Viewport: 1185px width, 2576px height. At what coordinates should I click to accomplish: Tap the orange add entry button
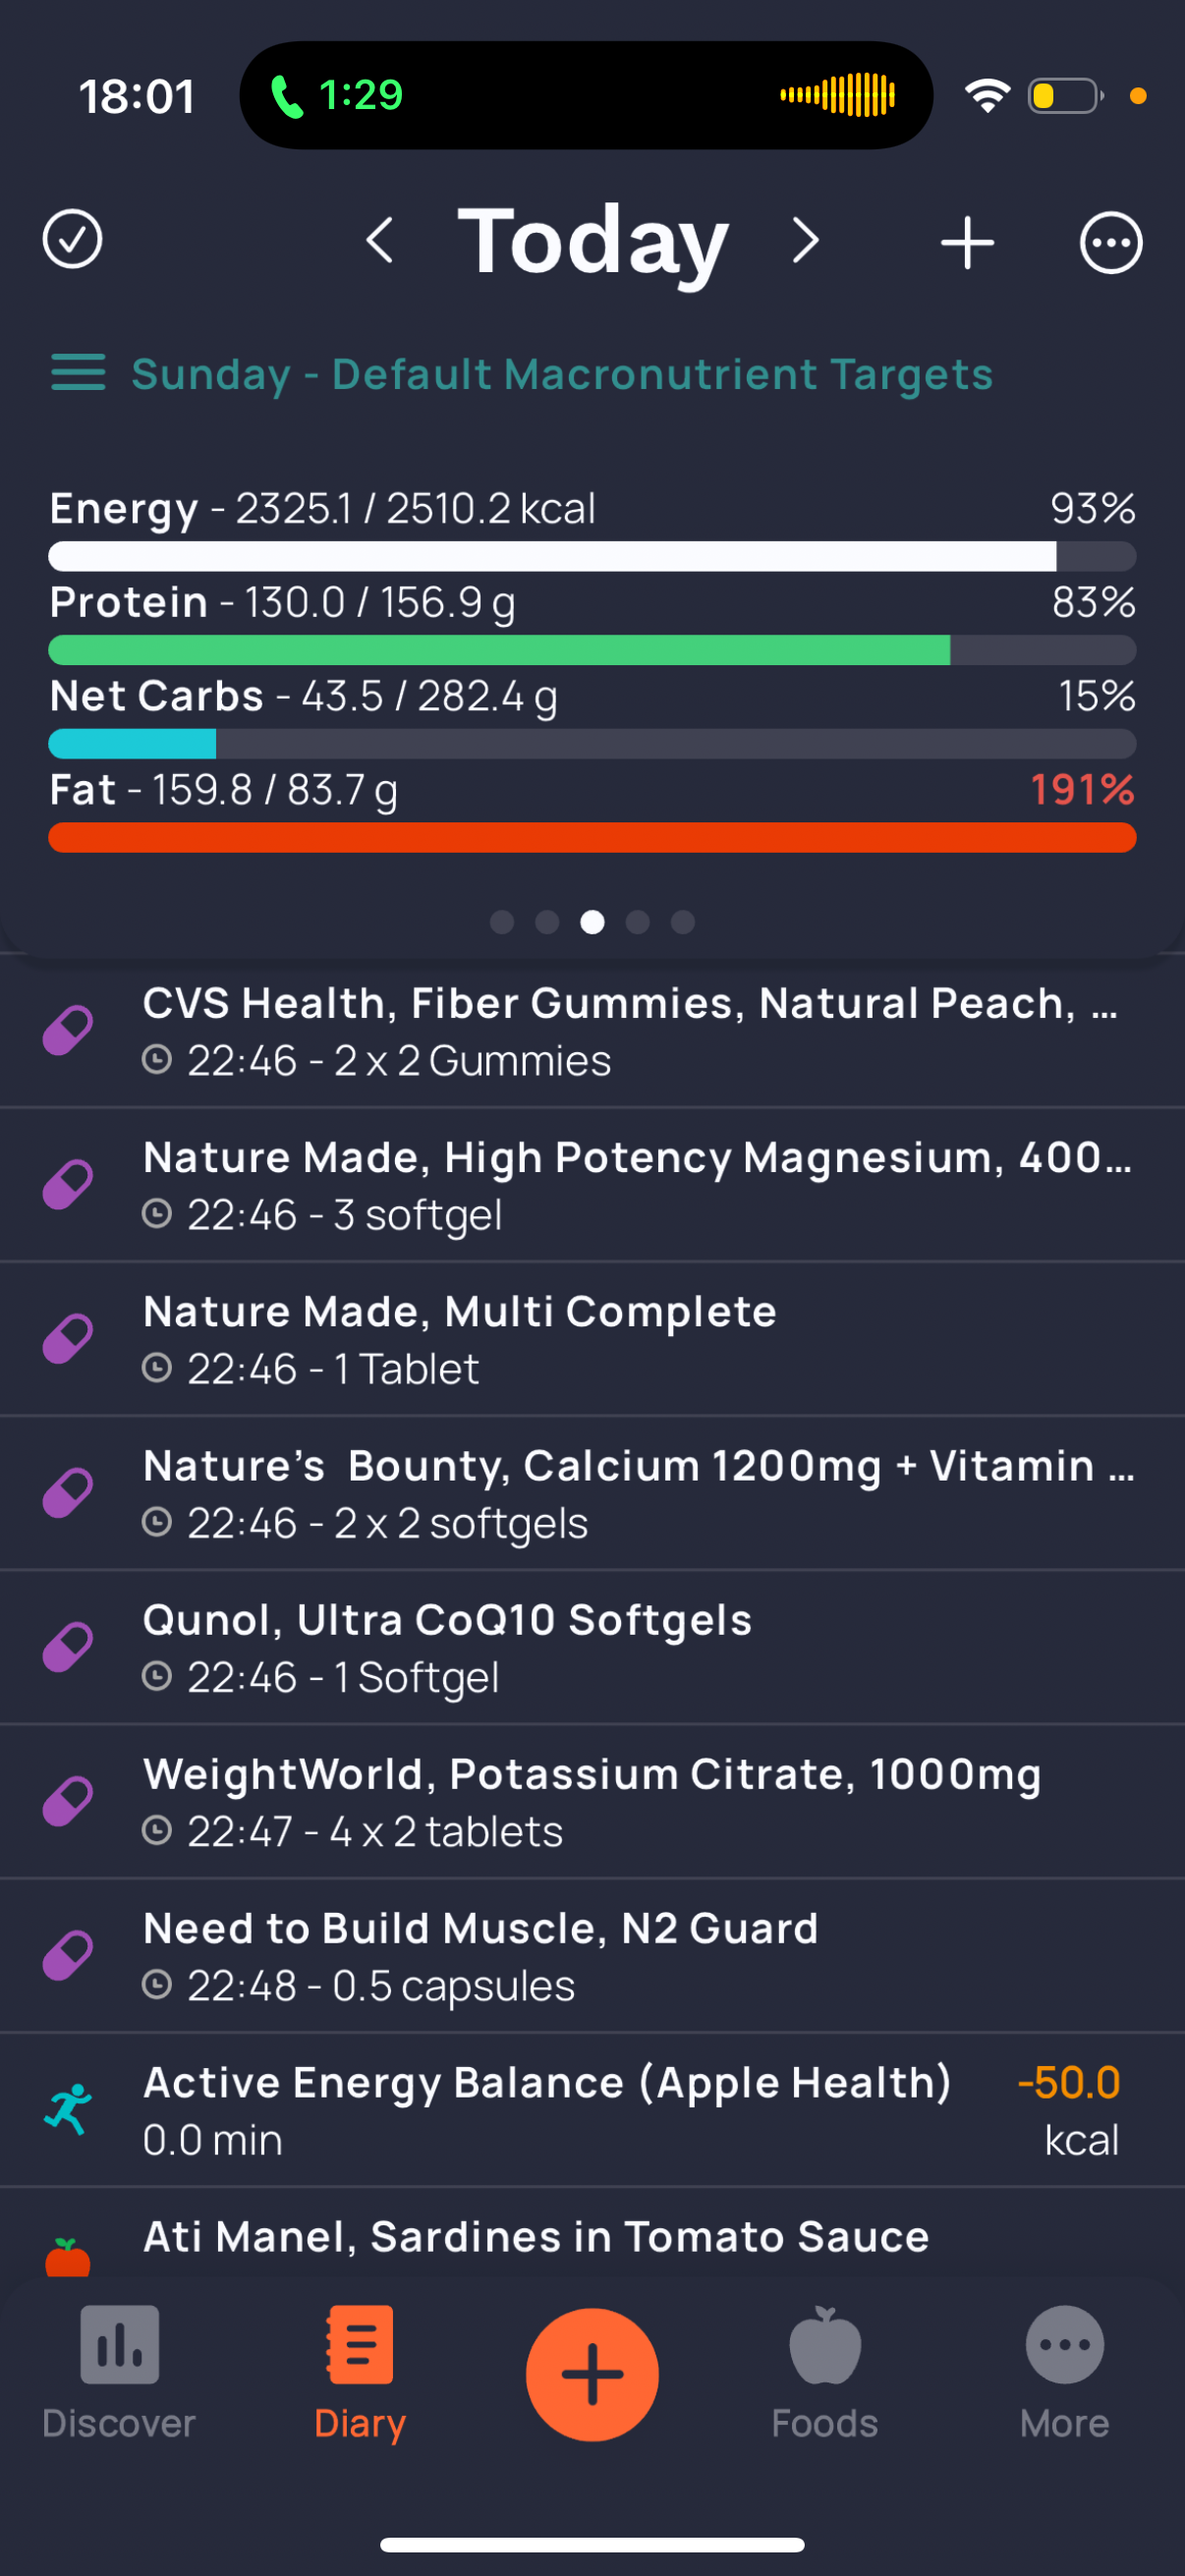(x=592, y=2374)
